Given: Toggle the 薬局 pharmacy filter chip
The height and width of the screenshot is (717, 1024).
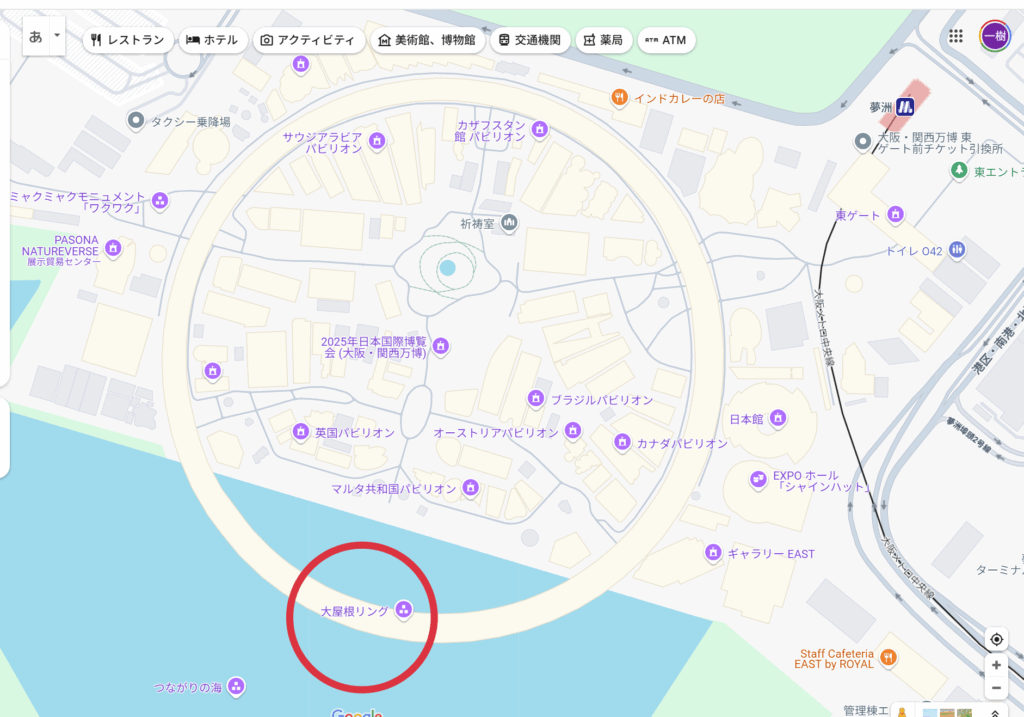Looking at the screenshot, I should pyautogui.click(x=603, y=40).
